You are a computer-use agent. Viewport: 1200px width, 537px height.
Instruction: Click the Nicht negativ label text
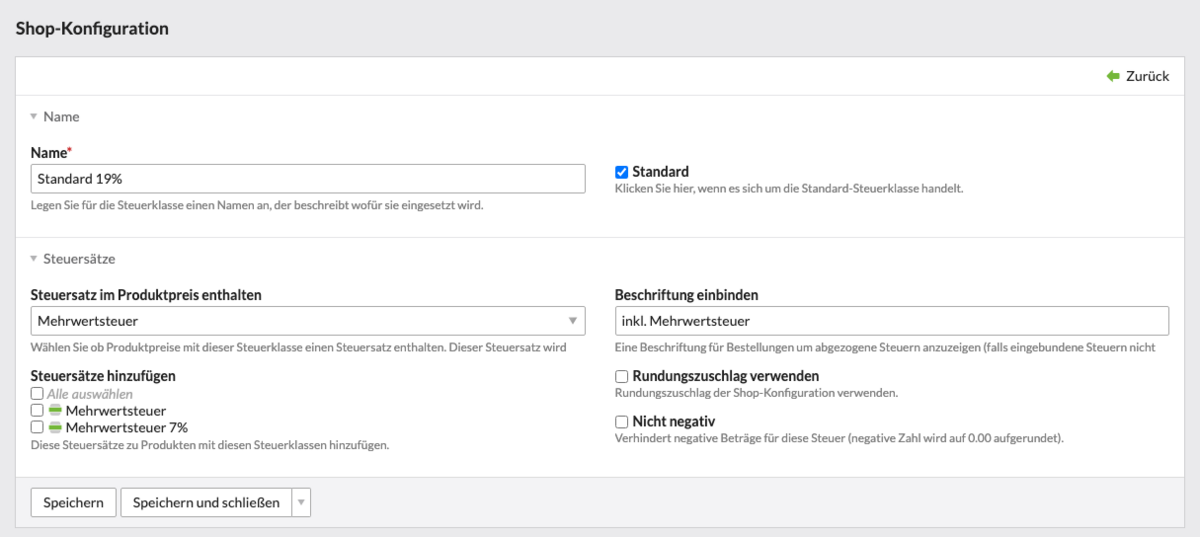point(674,422)
